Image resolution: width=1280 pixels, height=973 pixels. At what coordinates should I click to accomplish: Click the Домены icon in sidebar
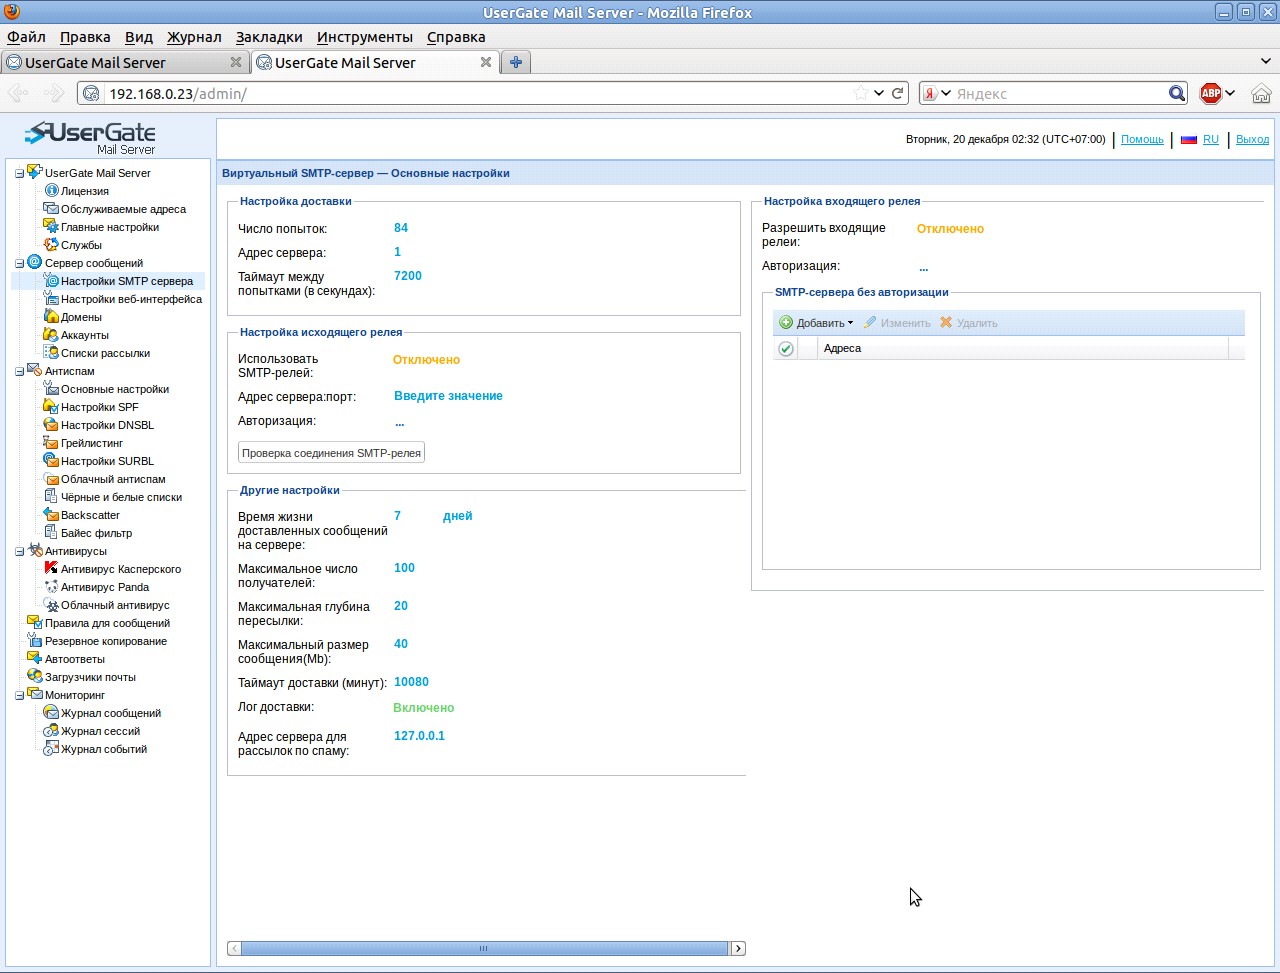pyautogui.click(x=51, y=316)
